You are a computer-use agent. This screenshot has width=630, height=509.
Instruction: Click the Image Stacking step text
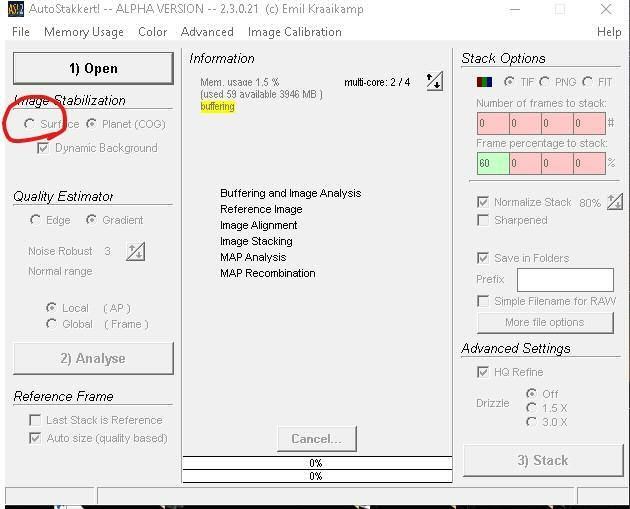click(x=256, y=241)
